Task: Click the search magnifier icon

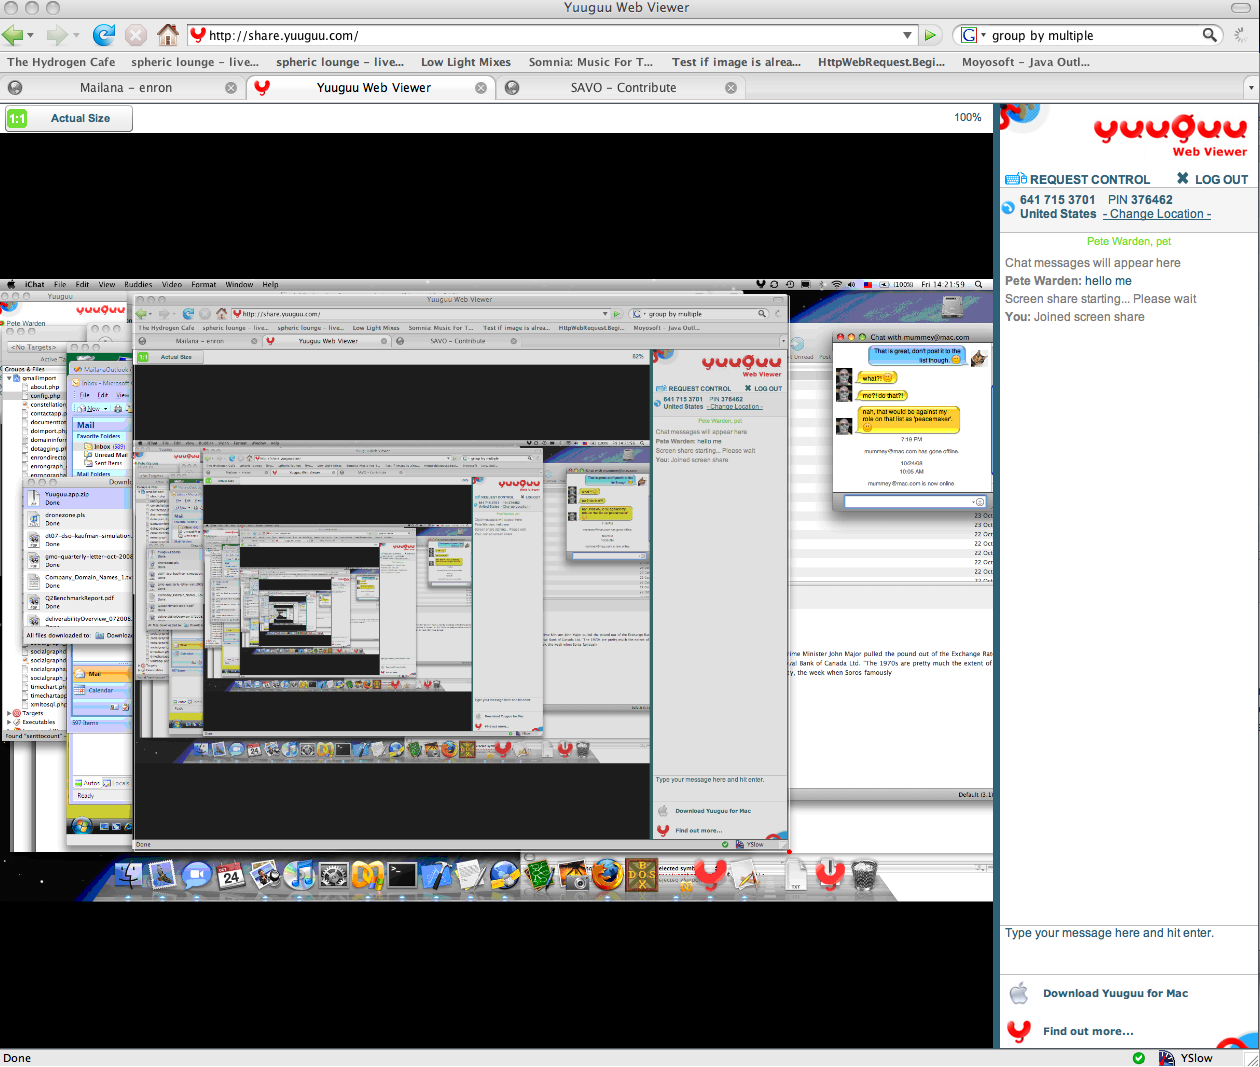Action: 1209,35
